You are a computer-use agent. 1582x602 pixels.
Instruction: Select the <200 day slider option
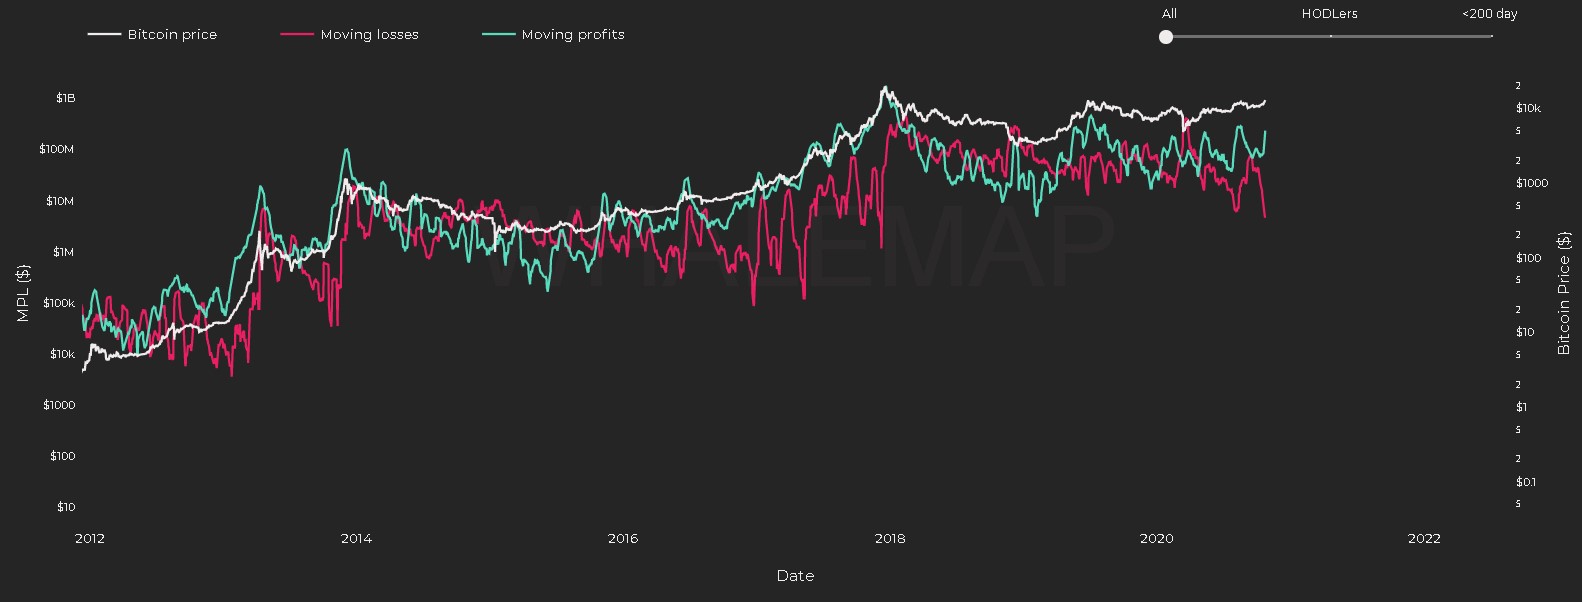1489,14
